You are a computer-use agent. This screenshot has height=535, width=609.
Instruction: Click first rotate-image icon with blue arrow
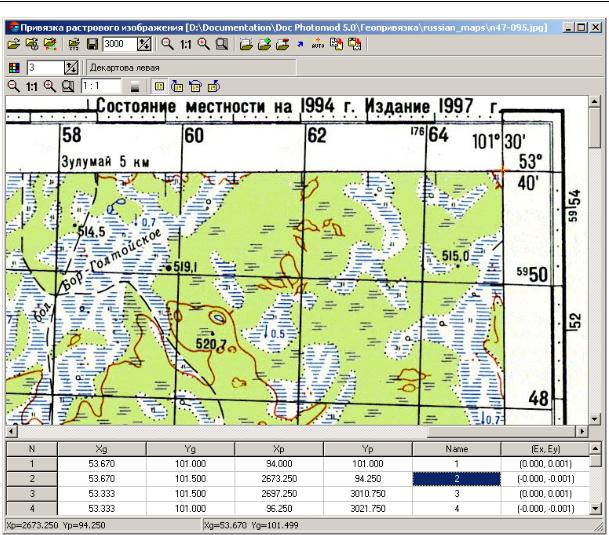(177, 86)
